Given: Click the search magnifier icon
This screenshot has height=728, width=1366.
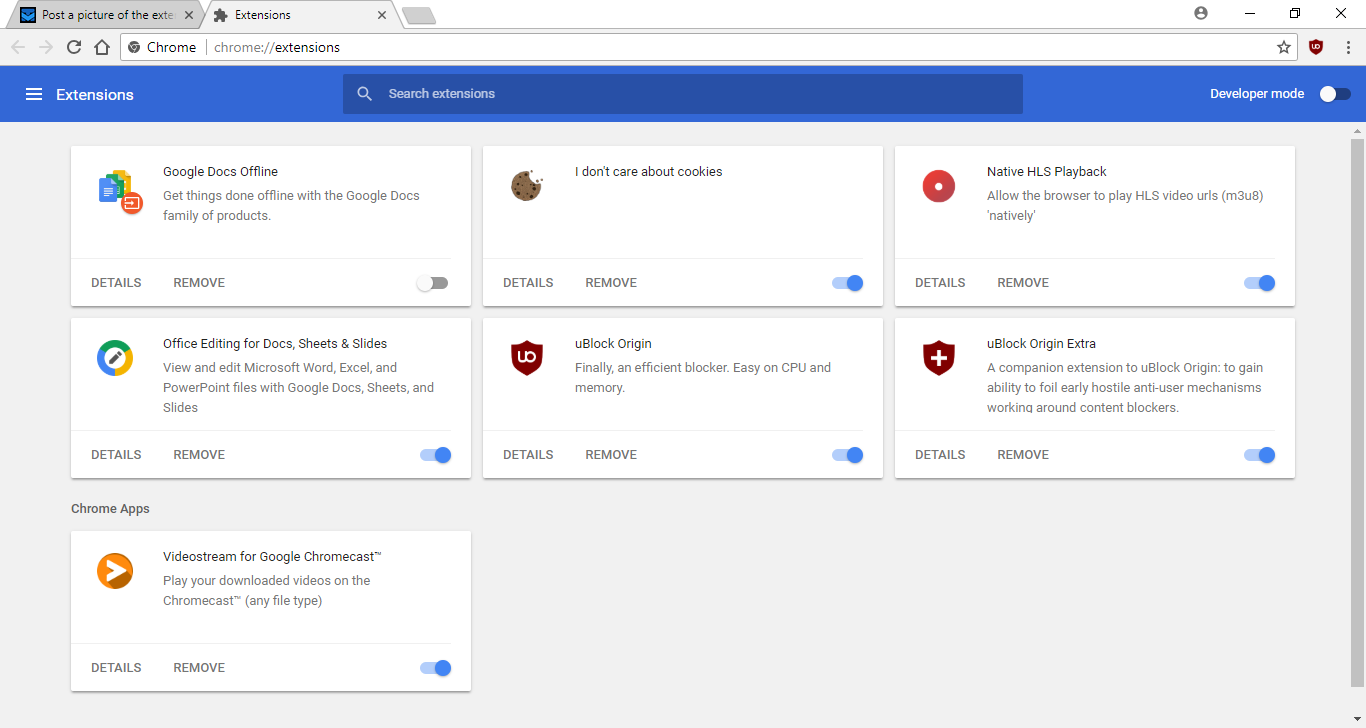Looking at the screenshot, I should [x=366, y=94].
